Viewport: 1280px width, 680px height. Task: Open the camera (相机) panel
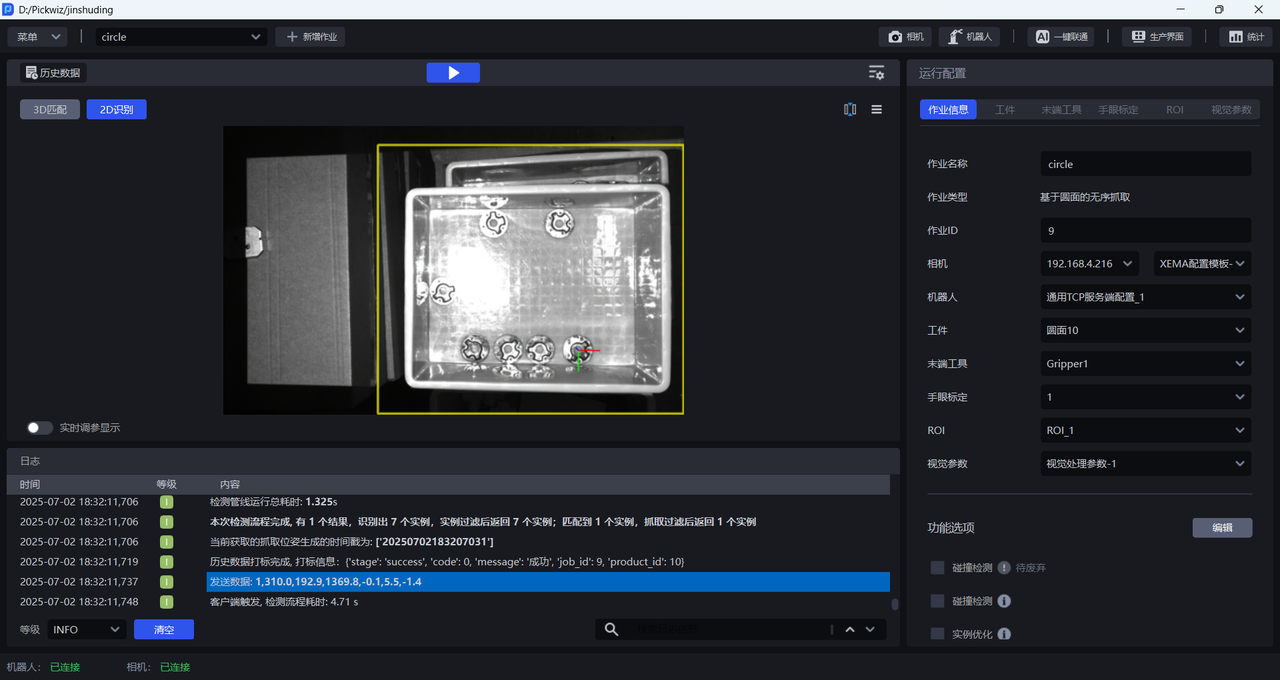point(905,37)
